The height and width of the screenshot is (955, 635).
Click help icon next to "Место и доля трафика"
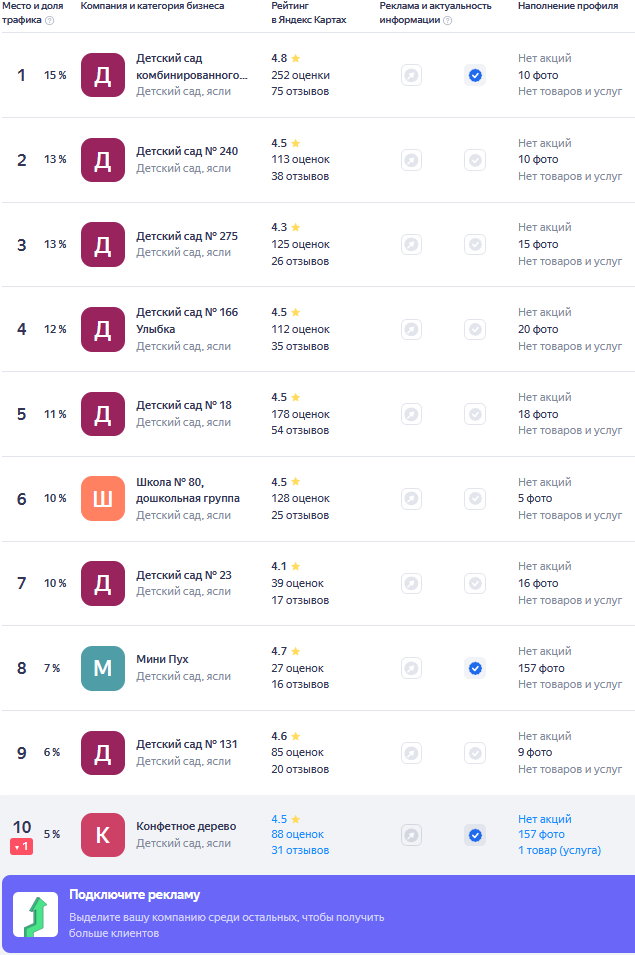tap(50, 20)
